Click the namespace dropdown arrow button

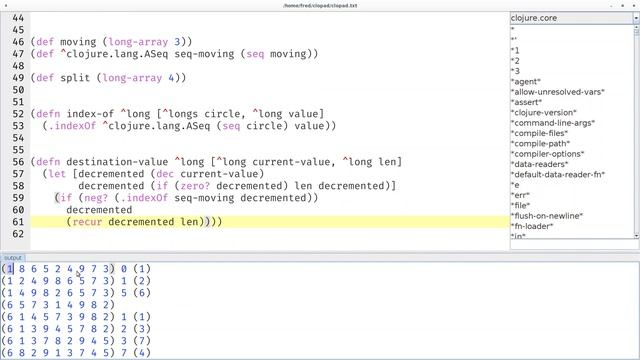pos(636,18)
